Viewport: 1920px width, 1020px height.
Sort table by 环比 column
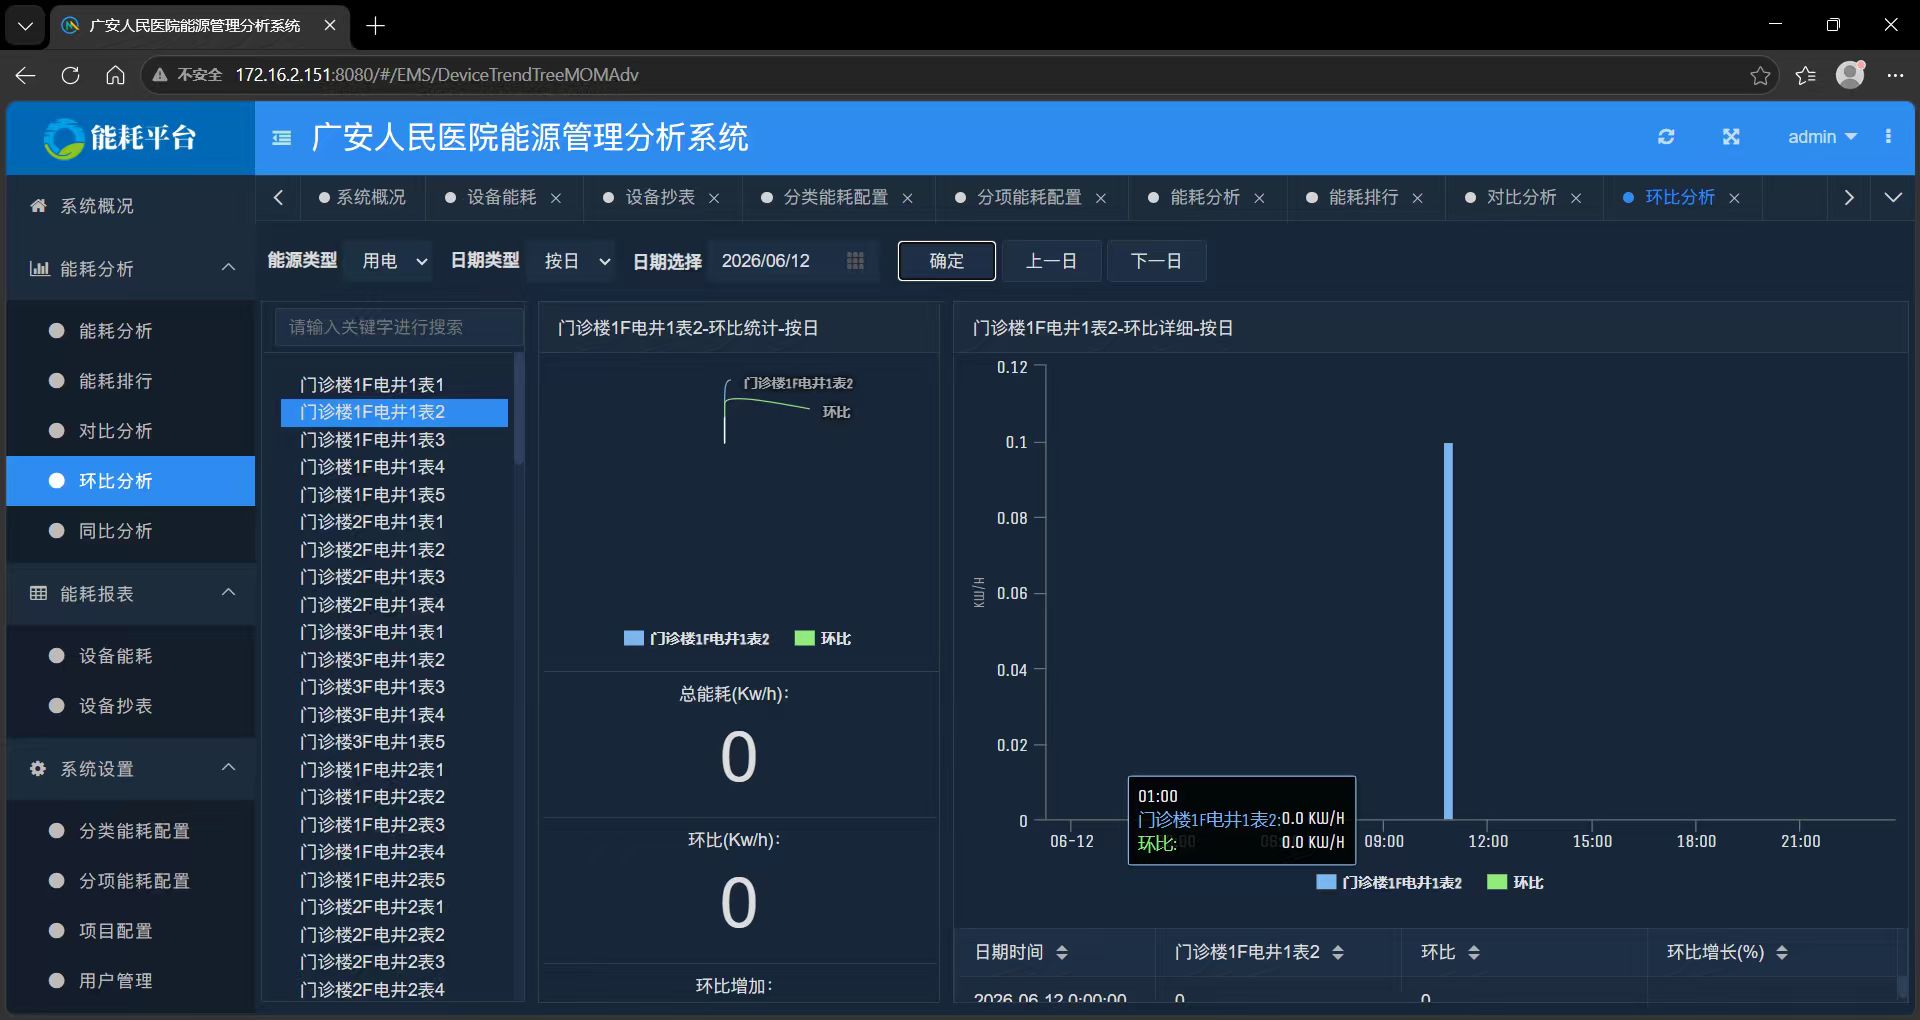[x=1474, y=953]
